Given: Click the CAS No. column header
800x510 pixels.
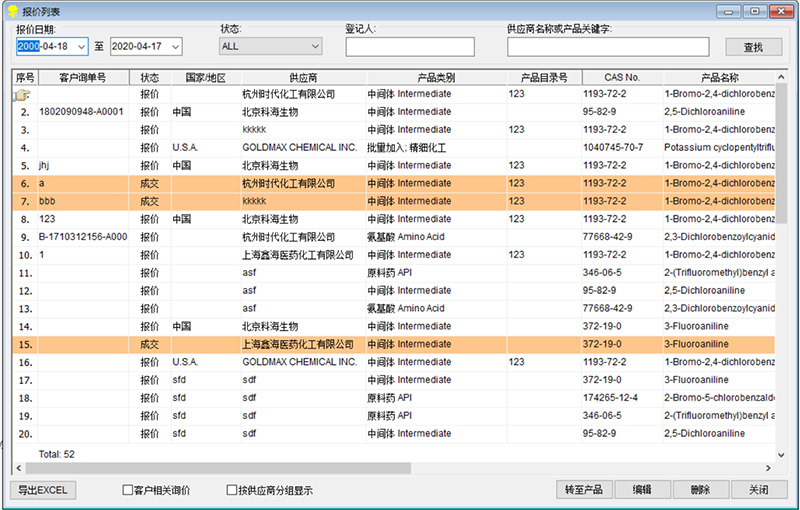Looking at the screenshot, I should click(621, 77).
